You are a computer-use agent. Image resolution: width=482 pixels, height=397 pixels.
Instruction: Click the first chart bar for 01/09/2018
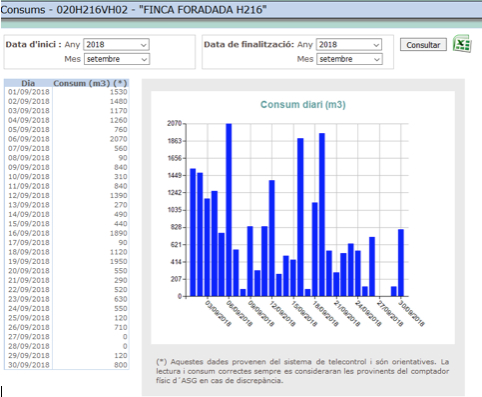(x=193, y=233)
